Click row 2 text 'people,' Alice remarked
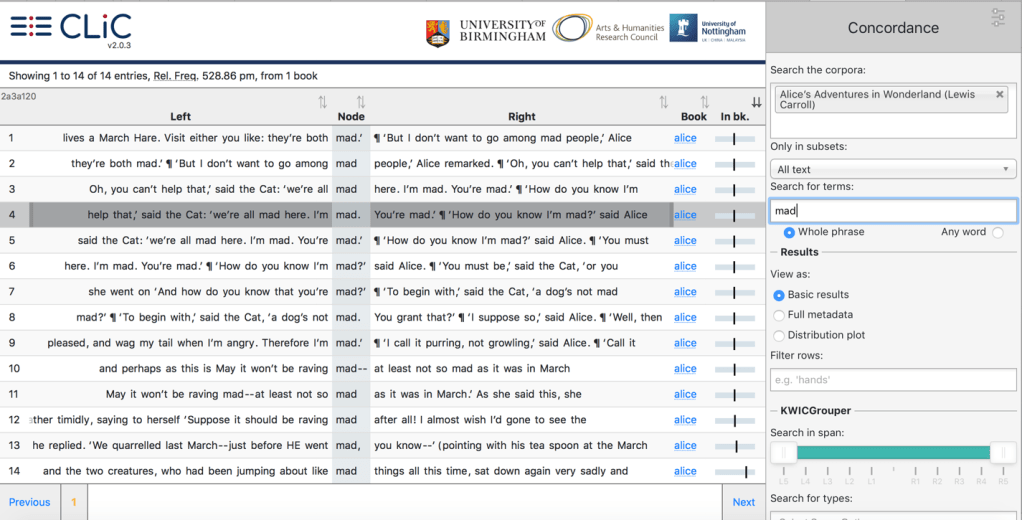1022x520 pixels. (433, 164)
